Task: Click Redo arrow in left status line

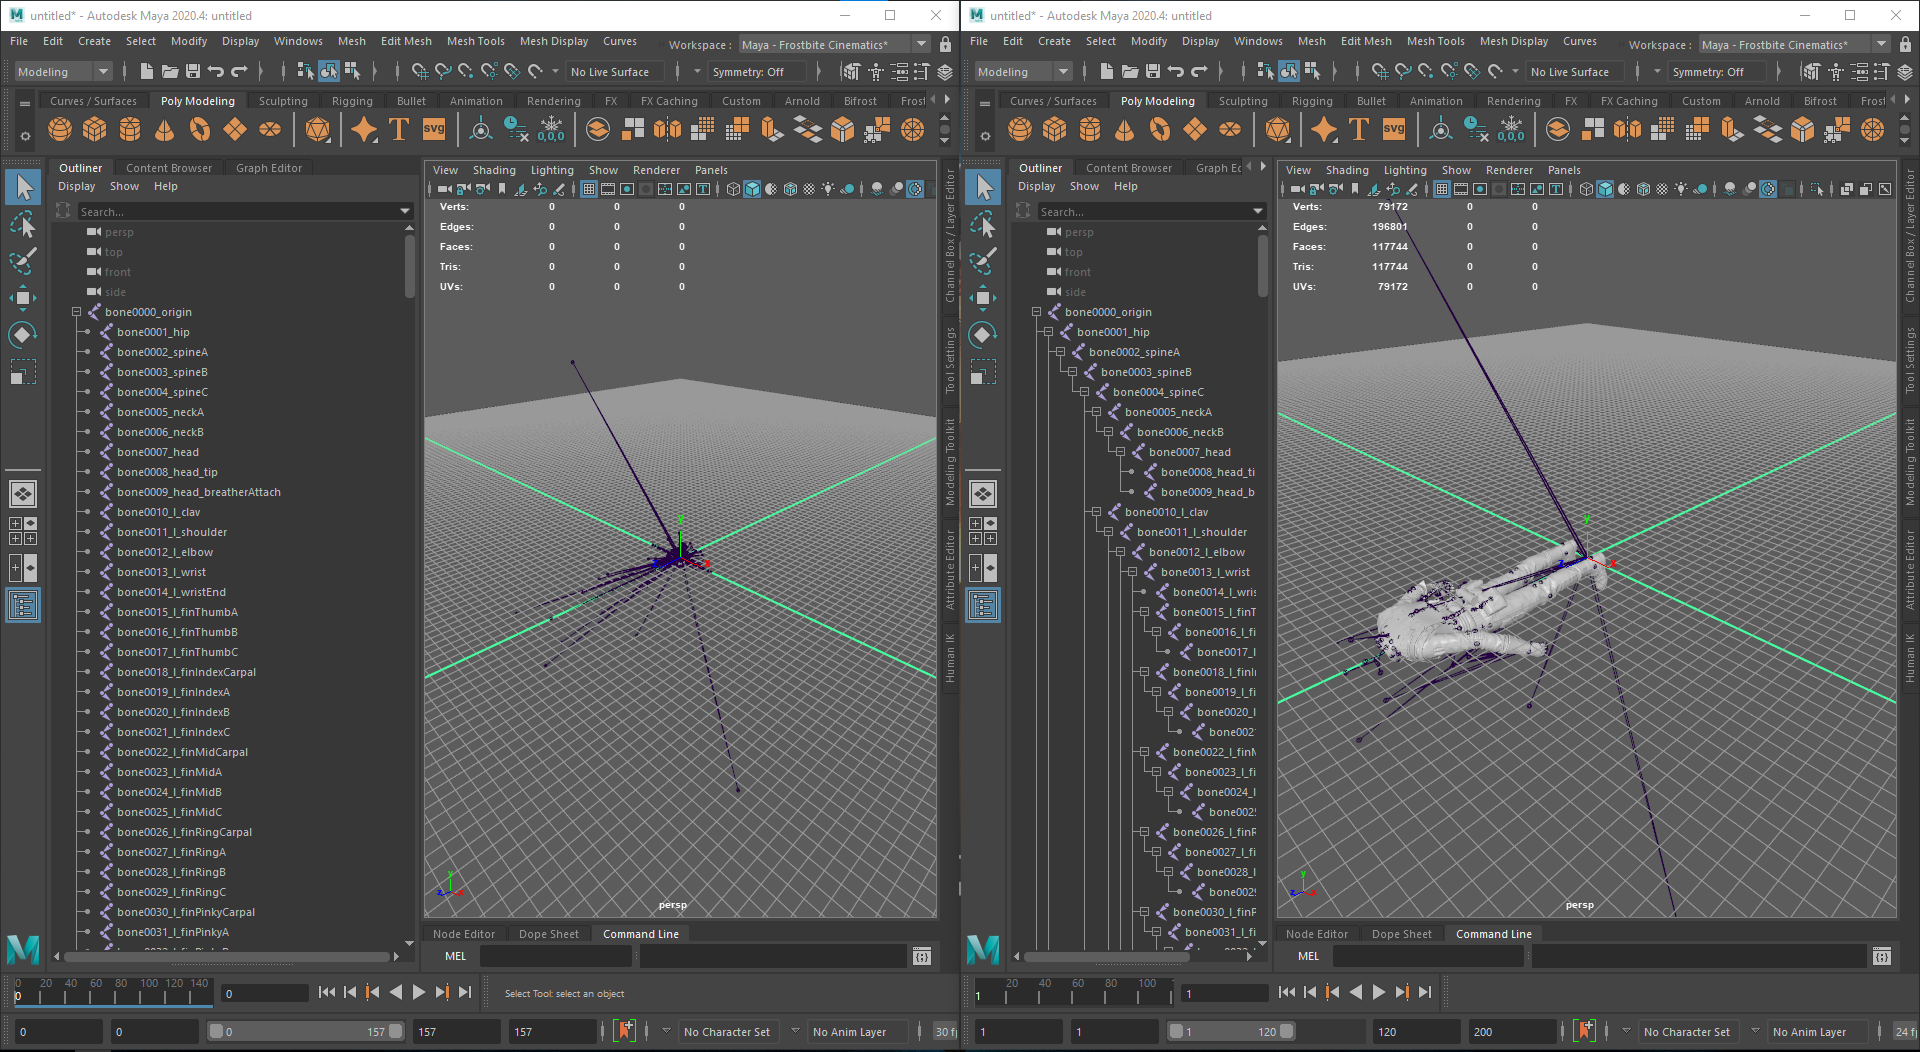Action: click(239, 71)
